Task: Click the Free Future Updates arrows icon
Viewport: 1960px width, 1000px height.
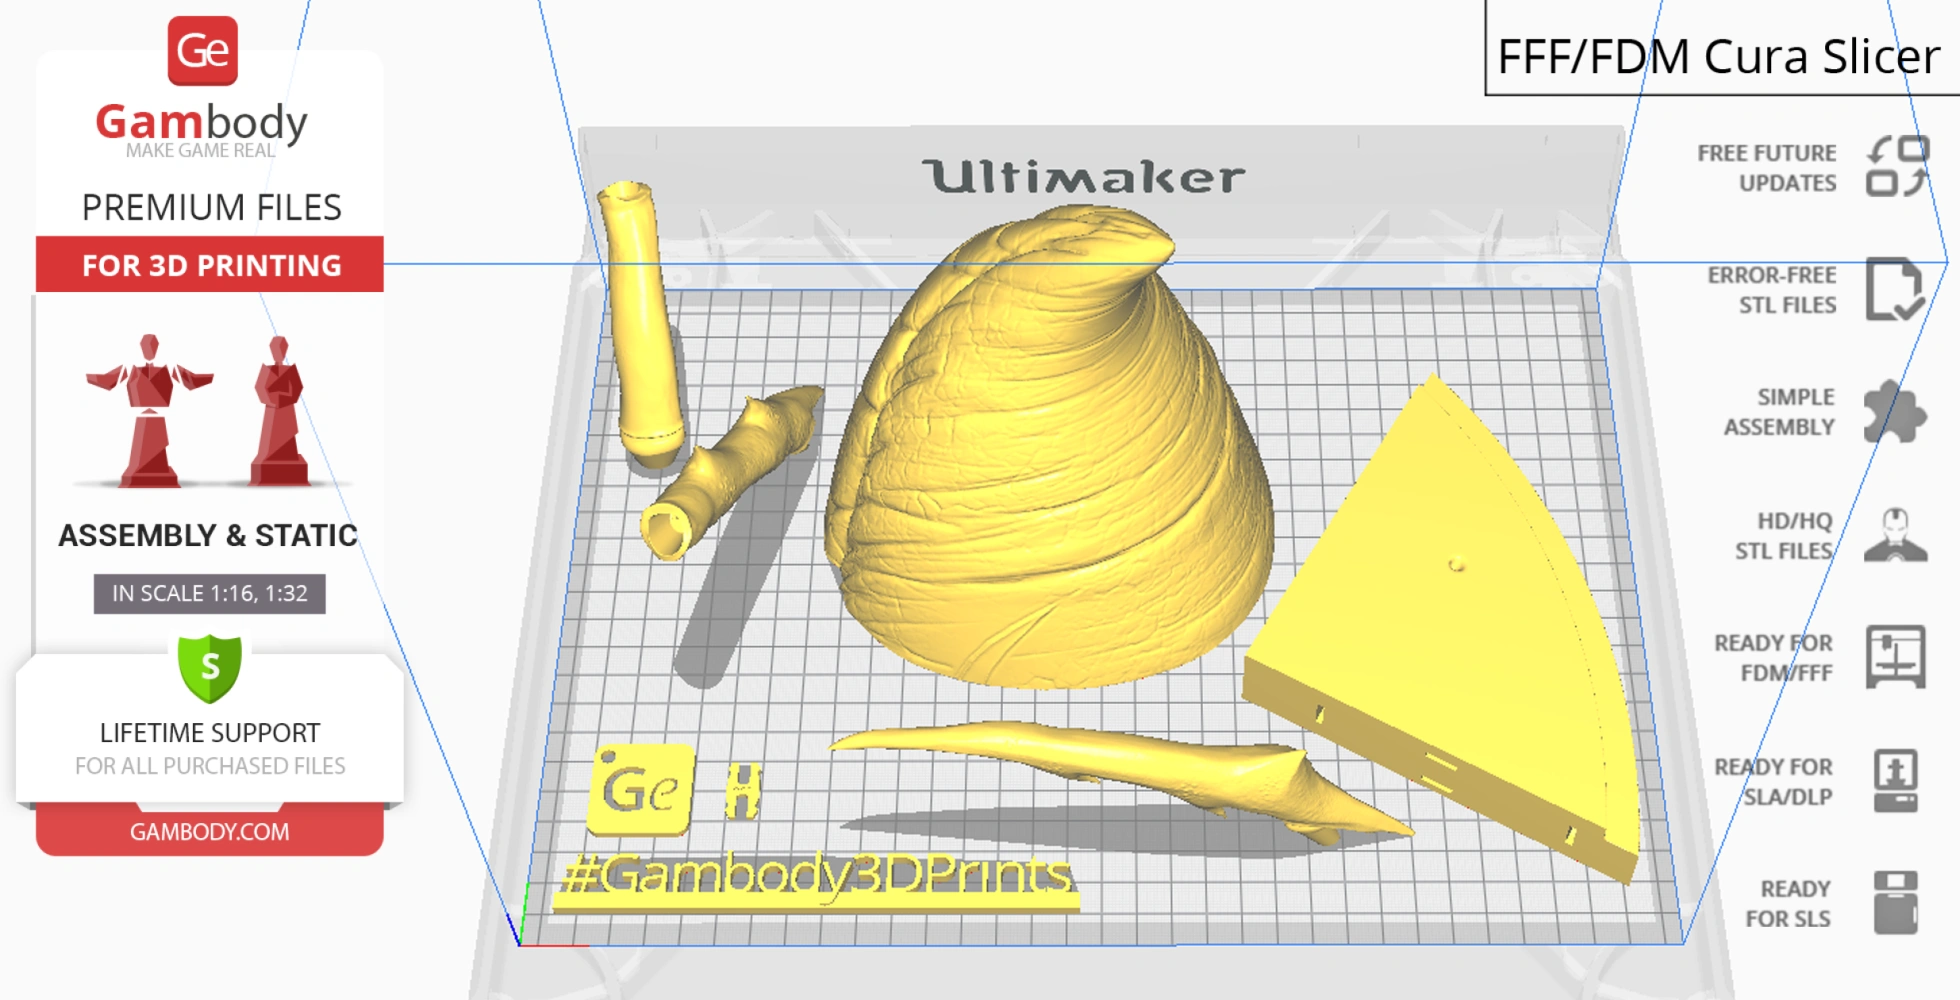Action: pos(1896,167)
